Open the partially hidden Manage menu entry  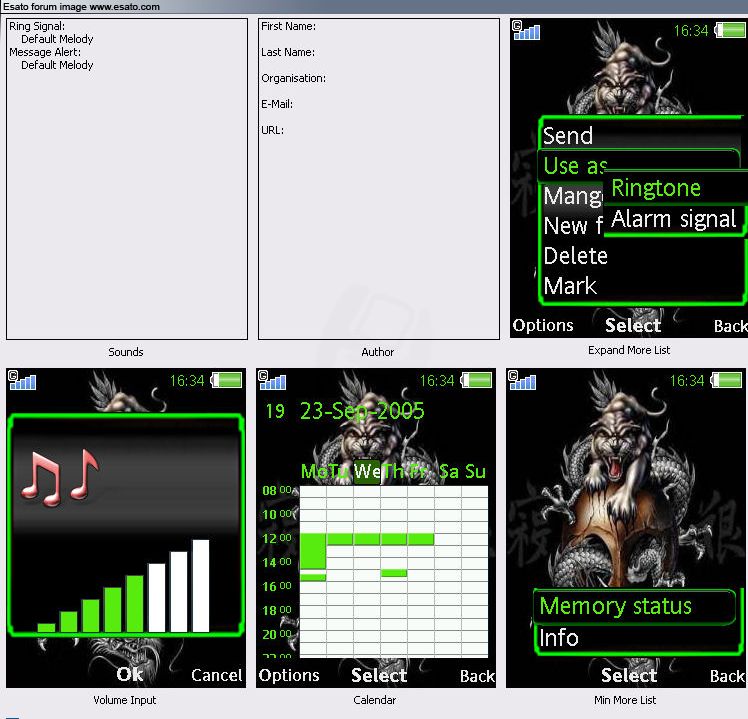point(573,196)
